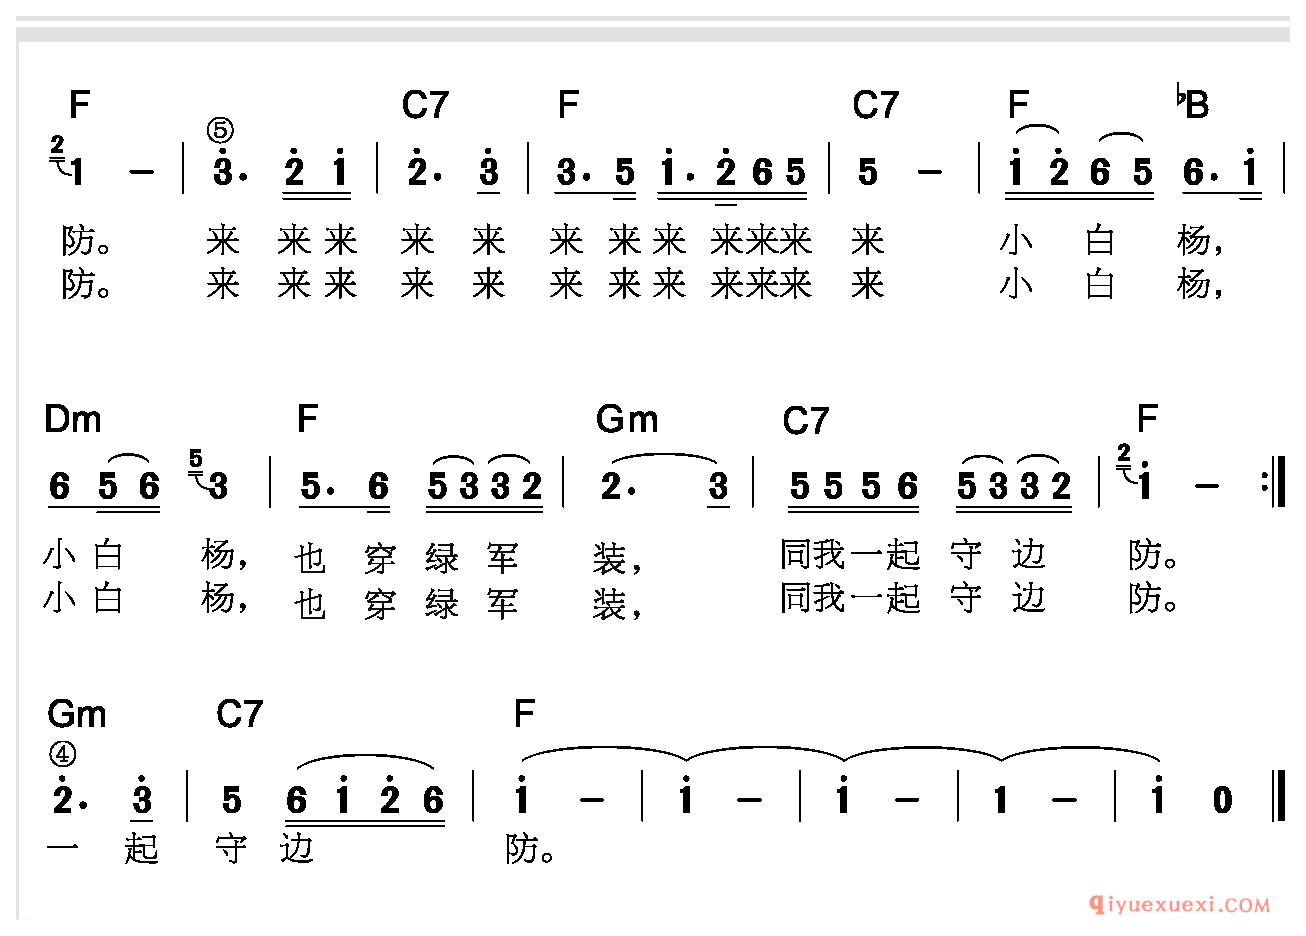Click the Dm chord label

73,419
